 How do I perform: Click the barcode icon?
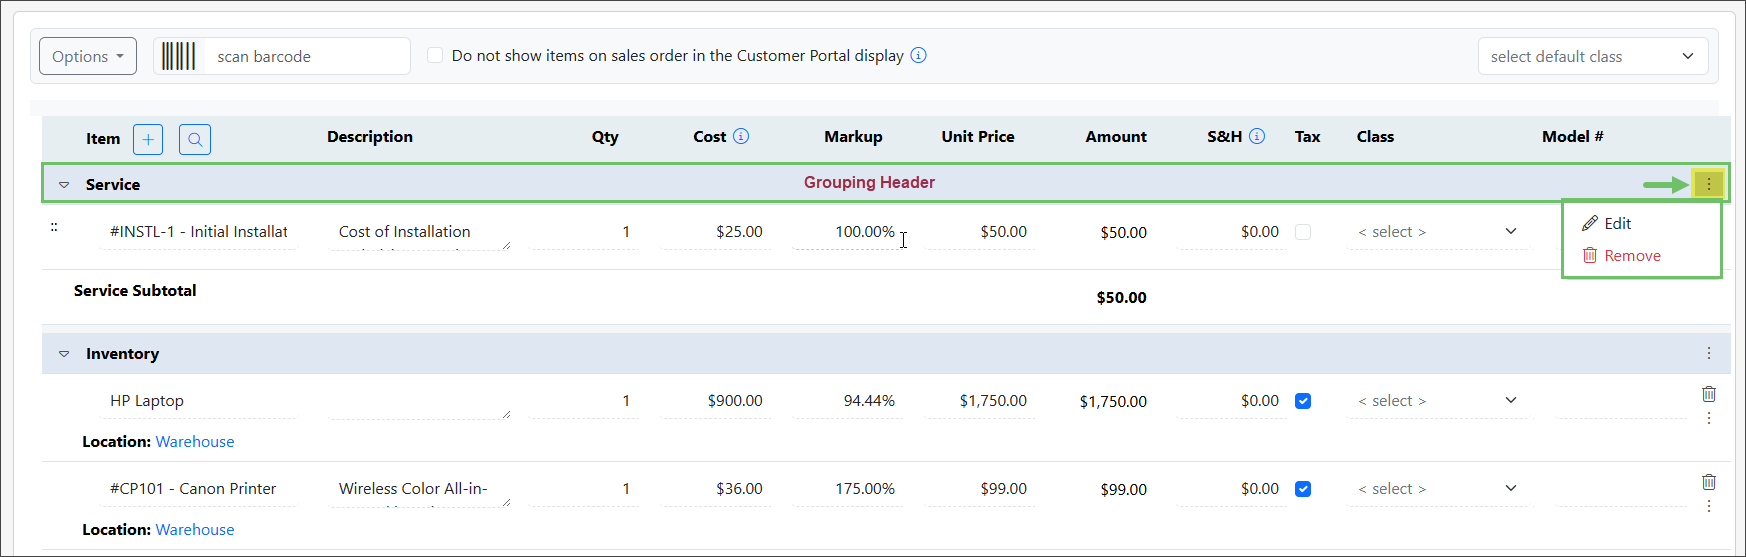pyautogui.click(x=179, y=56)
